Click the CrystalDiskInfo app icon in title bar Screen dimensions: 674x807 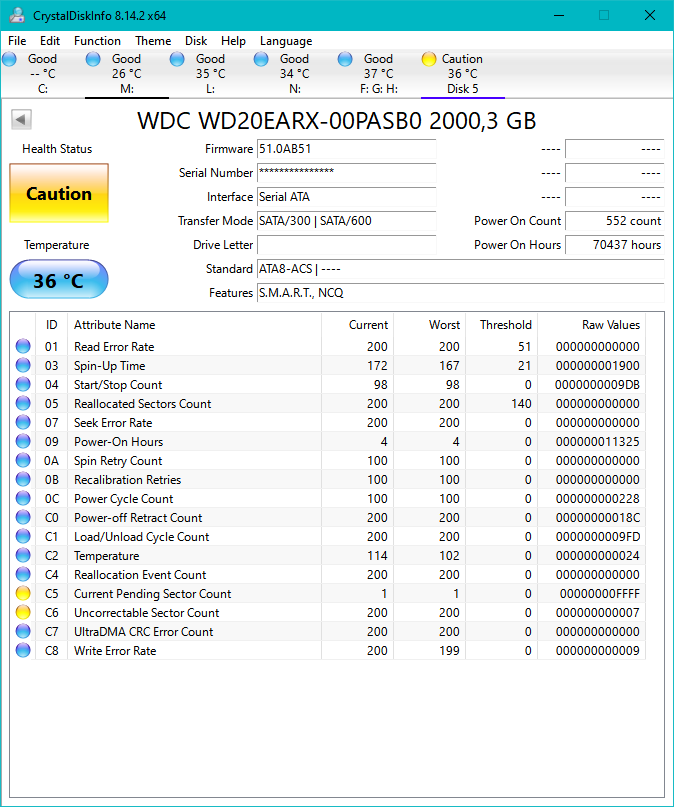[16, 15]
